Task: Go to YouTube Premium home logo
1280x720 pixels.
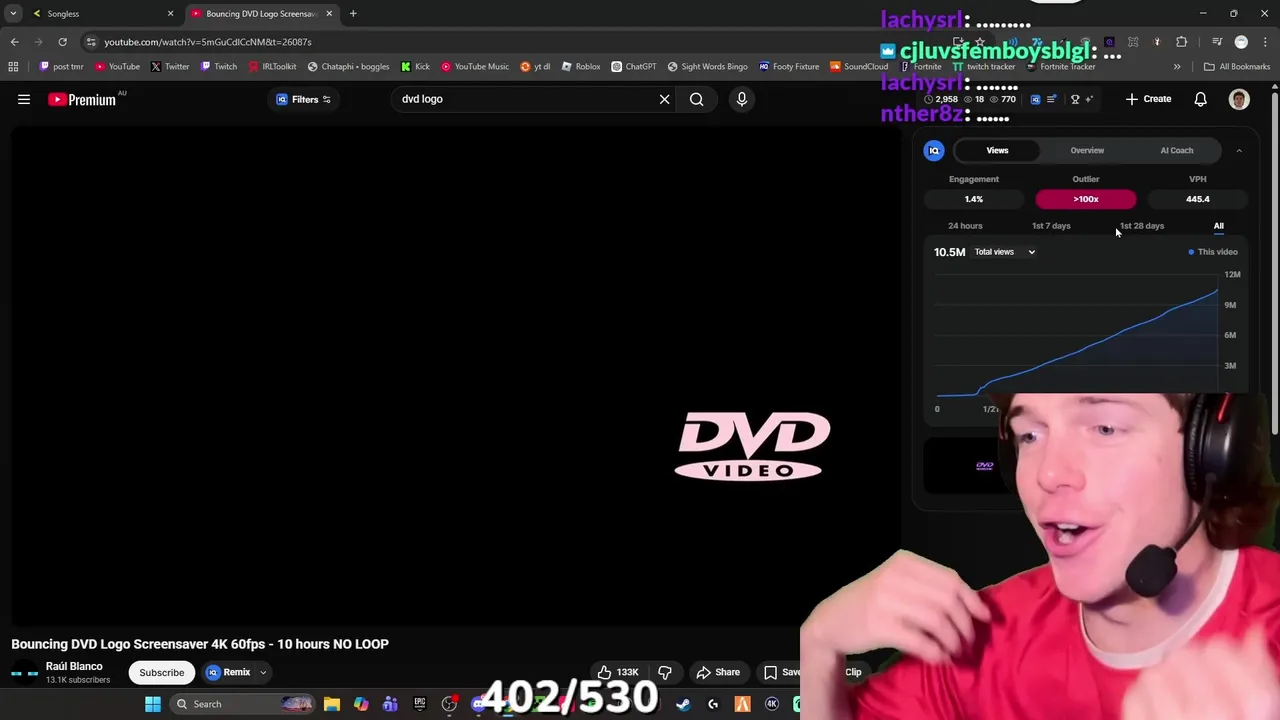Action: (82, 99)
